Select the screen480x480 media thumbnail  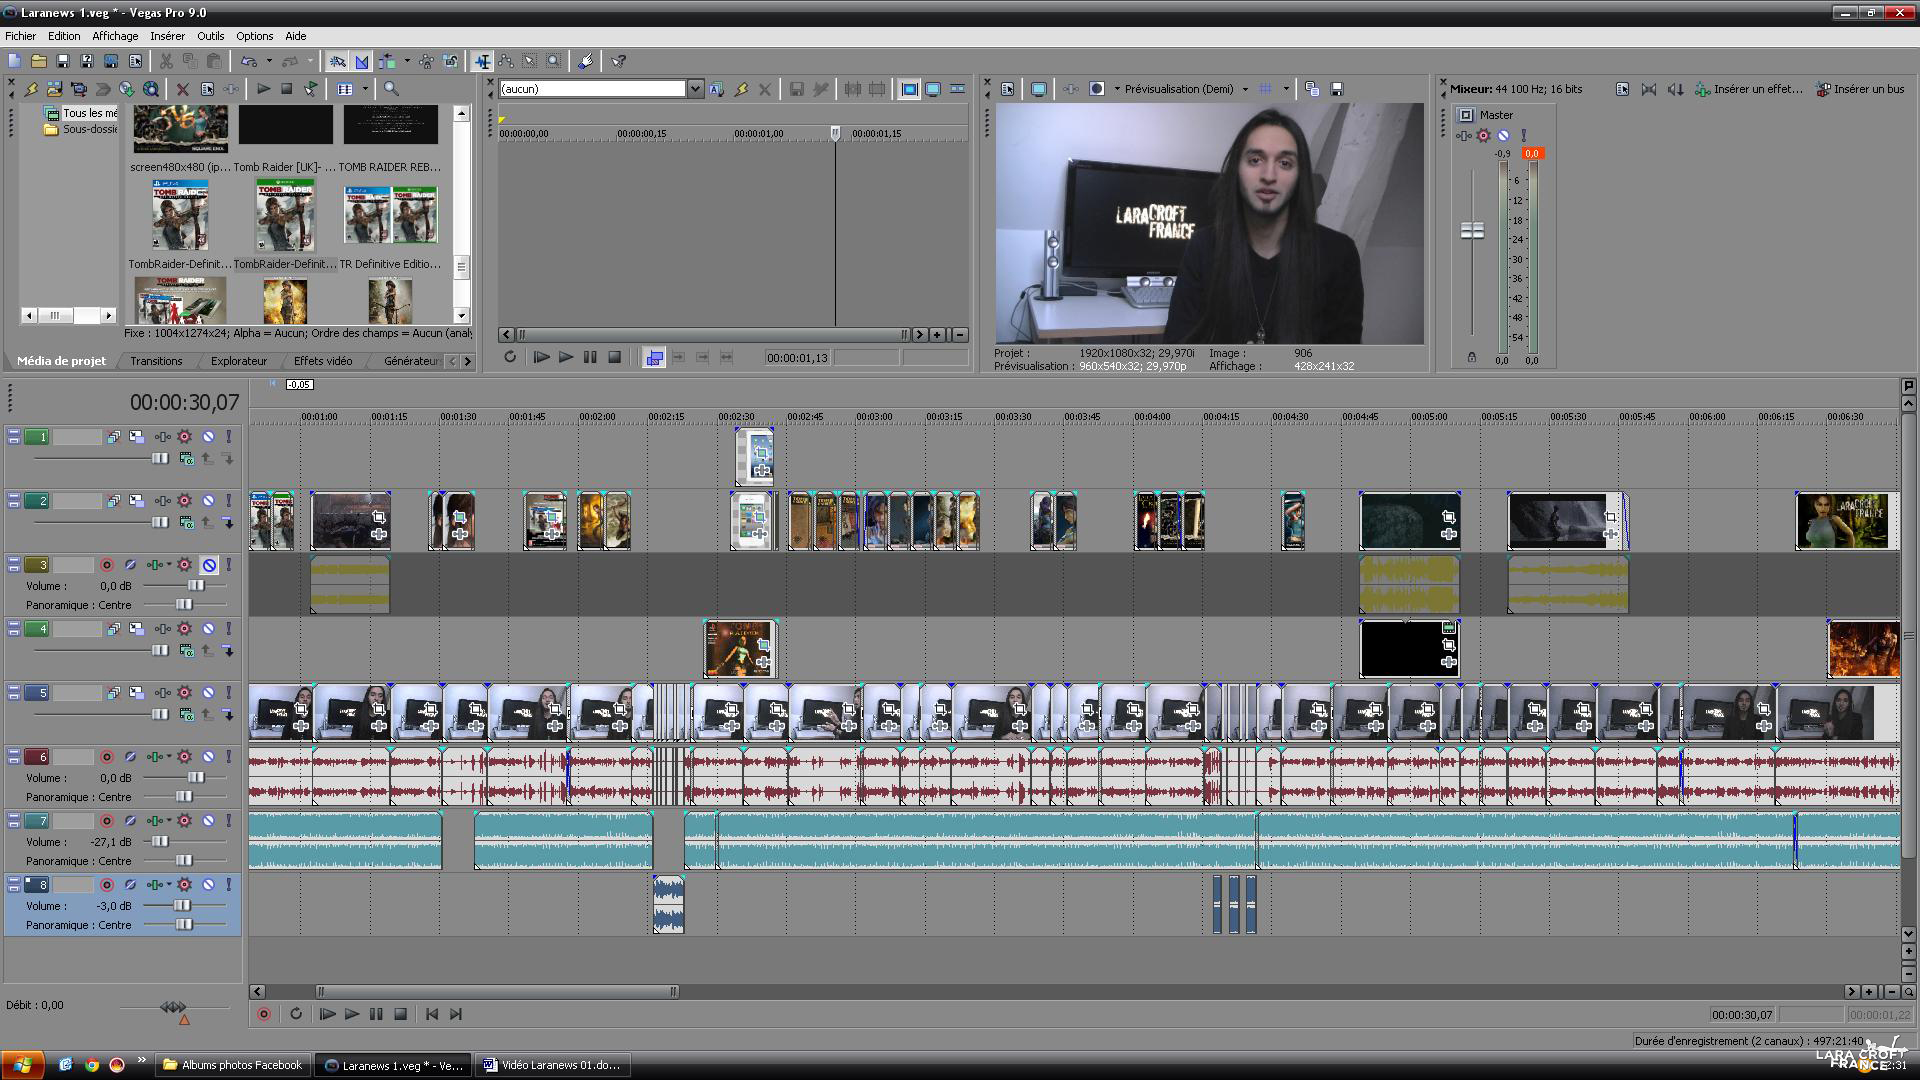(x=180, y=128)
